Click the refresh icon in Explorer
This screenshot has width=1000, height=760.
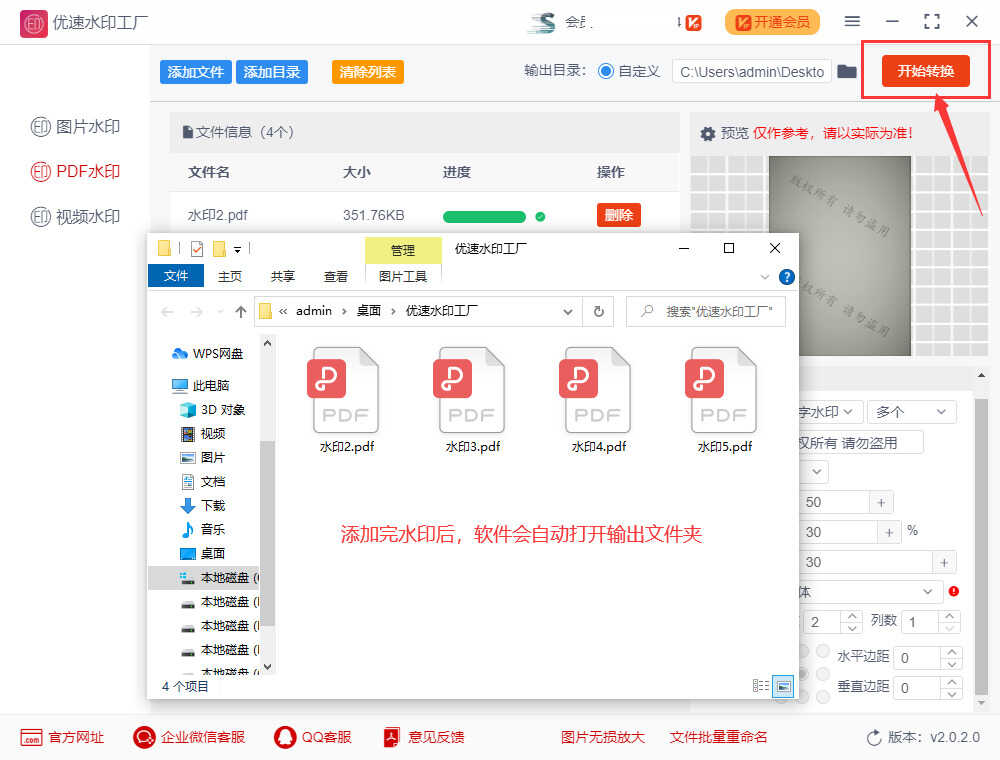(598, 312)
